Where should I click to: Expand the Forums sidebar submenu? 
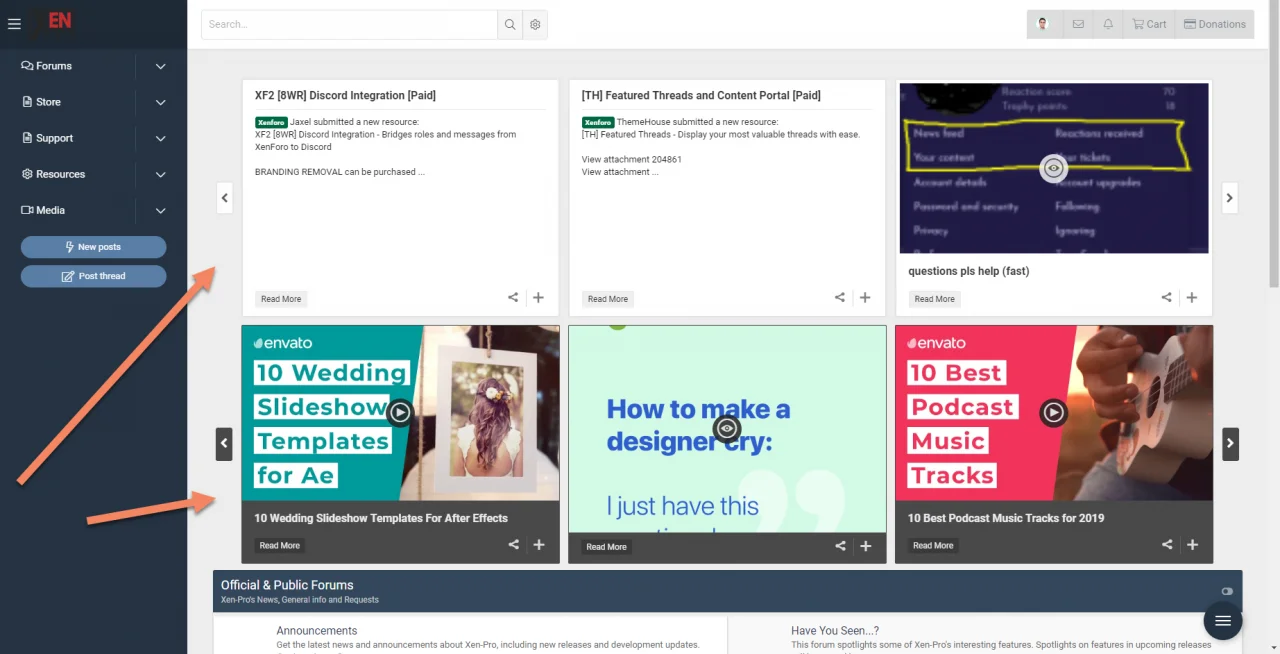click(x=161, y=66)
